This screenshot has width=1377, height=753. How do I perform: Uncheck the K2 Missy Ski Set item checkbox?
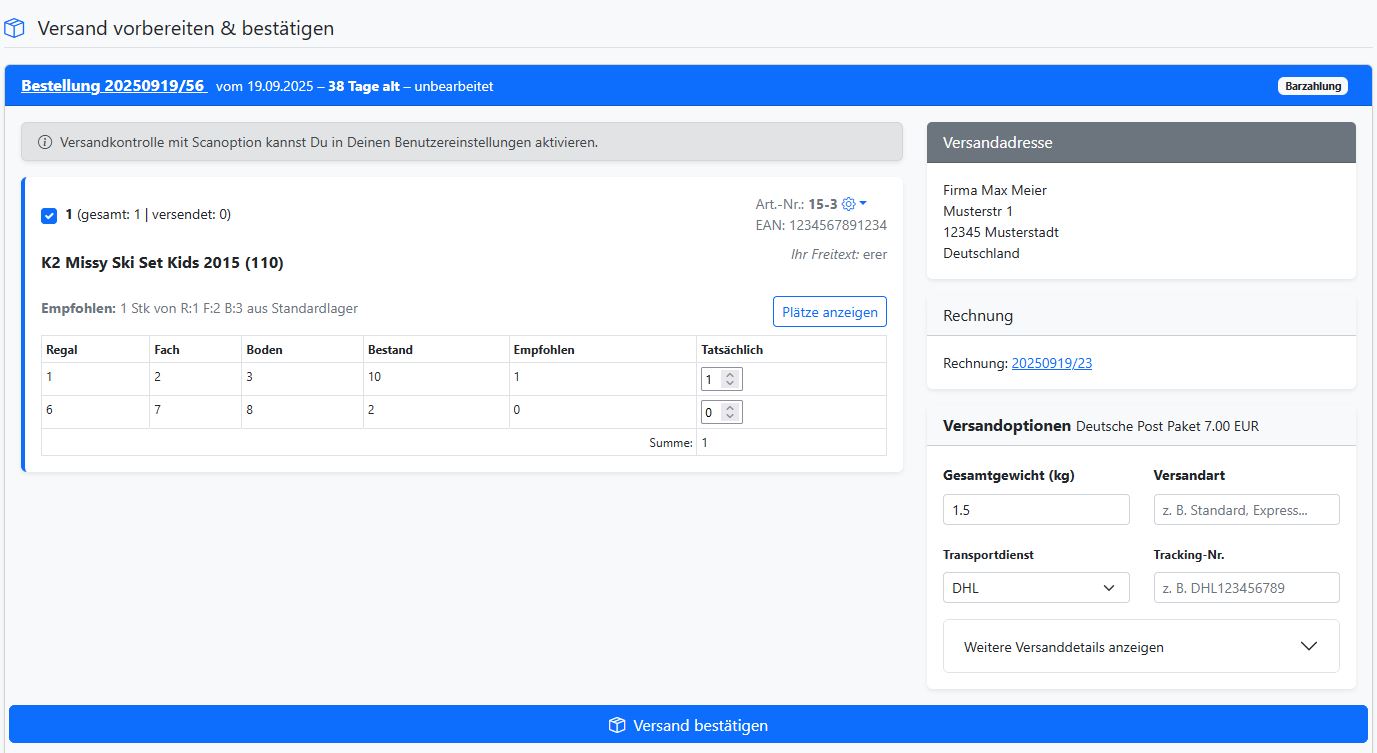[x=49, y=215]
